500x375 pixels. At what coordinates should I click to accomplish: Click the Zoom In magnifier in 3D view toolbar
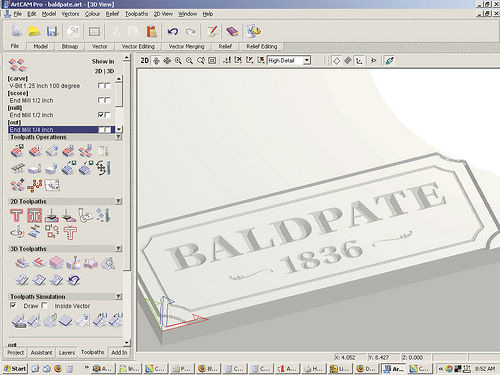pyautogui.click(x=178, y=60)
